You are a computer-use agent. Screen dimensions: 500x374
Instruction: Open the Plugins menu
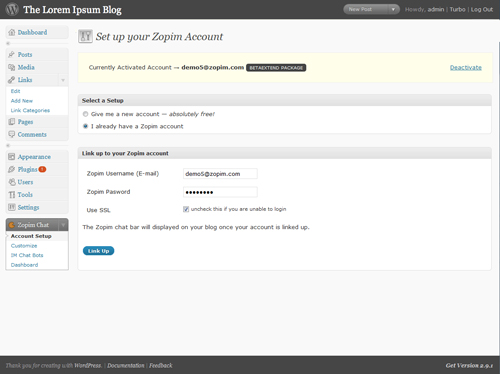coord(27,169)
